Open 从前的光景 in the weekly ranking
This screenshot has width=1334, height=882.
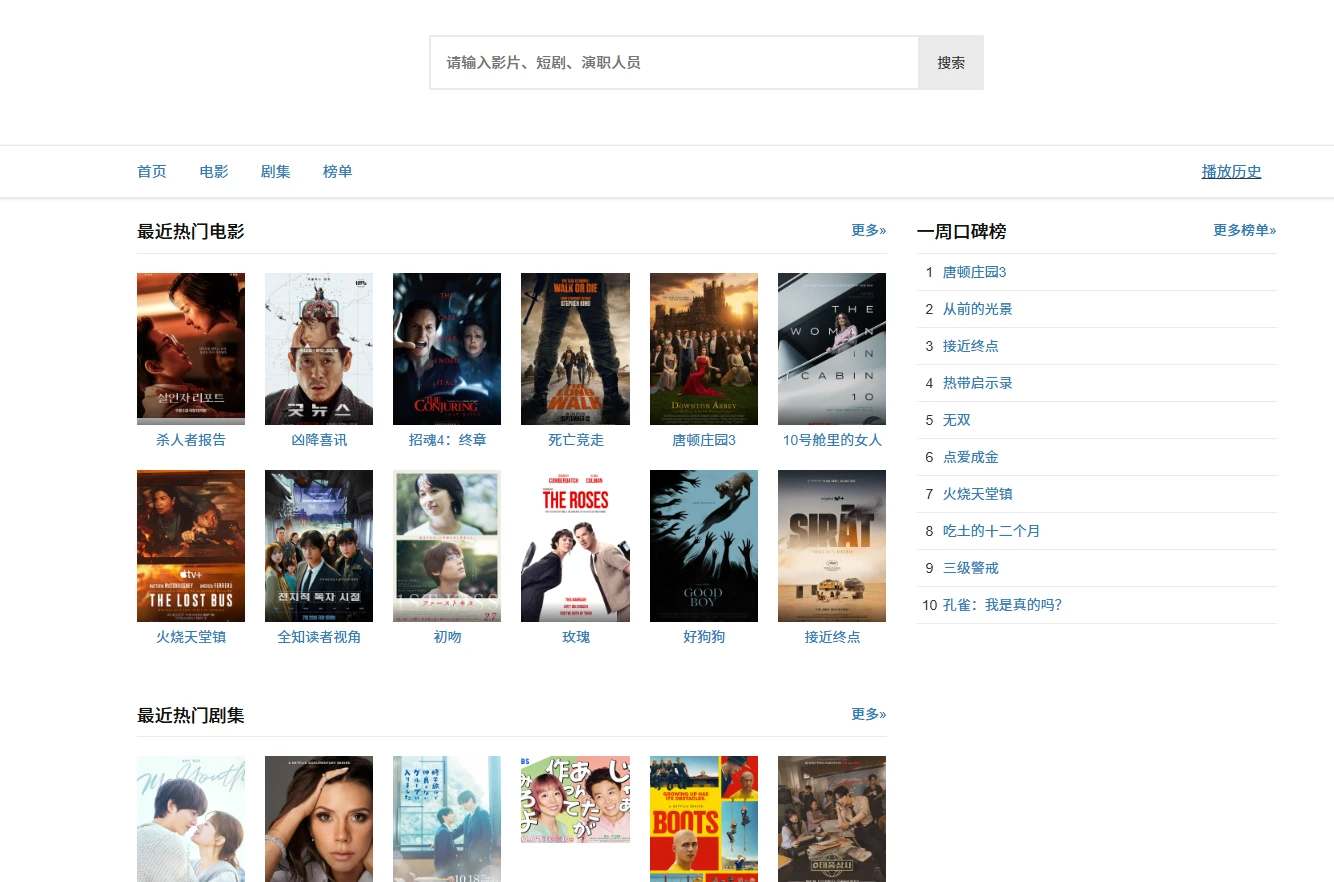tap(977, 309)
